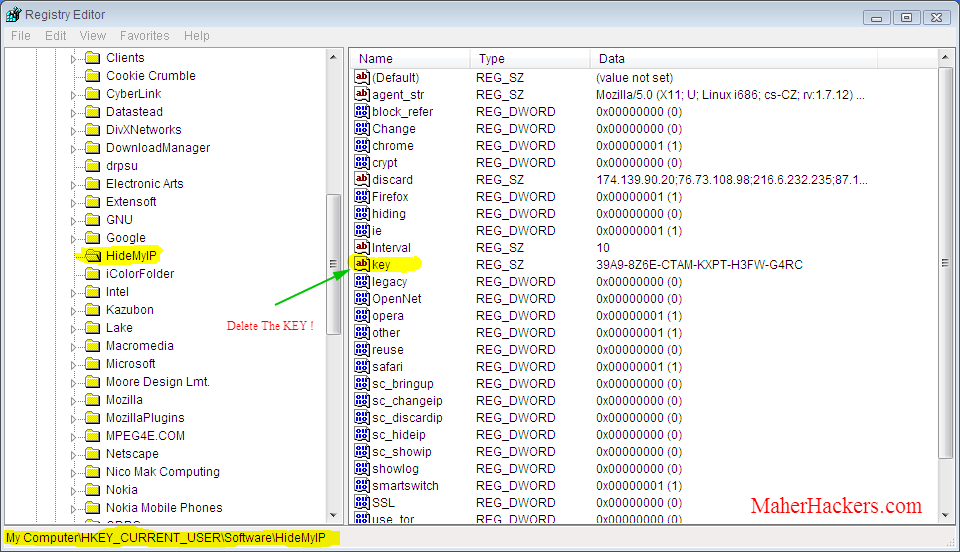Click the iColorFolder folder icon
The height and width of the screenshot is (552, 960).
[x=93, y=274]
